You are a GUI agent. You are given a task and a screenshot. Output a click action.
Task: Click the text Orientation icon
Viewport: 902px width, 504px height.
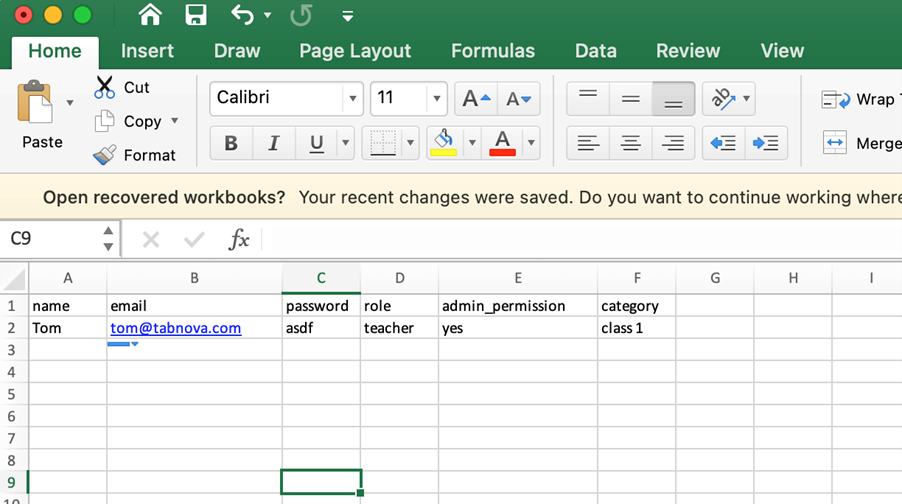tap(723, 99)
